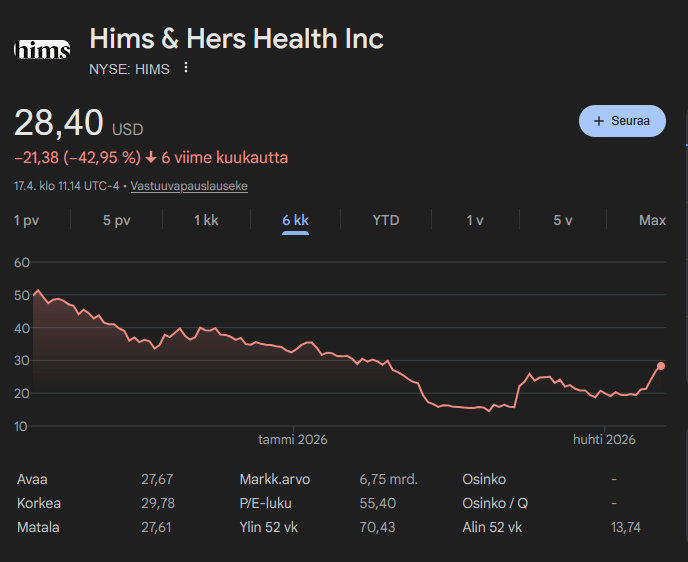Image resolution: width=688 pixels, height=562 pixels.
Task: Click the P/E-luku value 55,40
Action: point(378,503)
